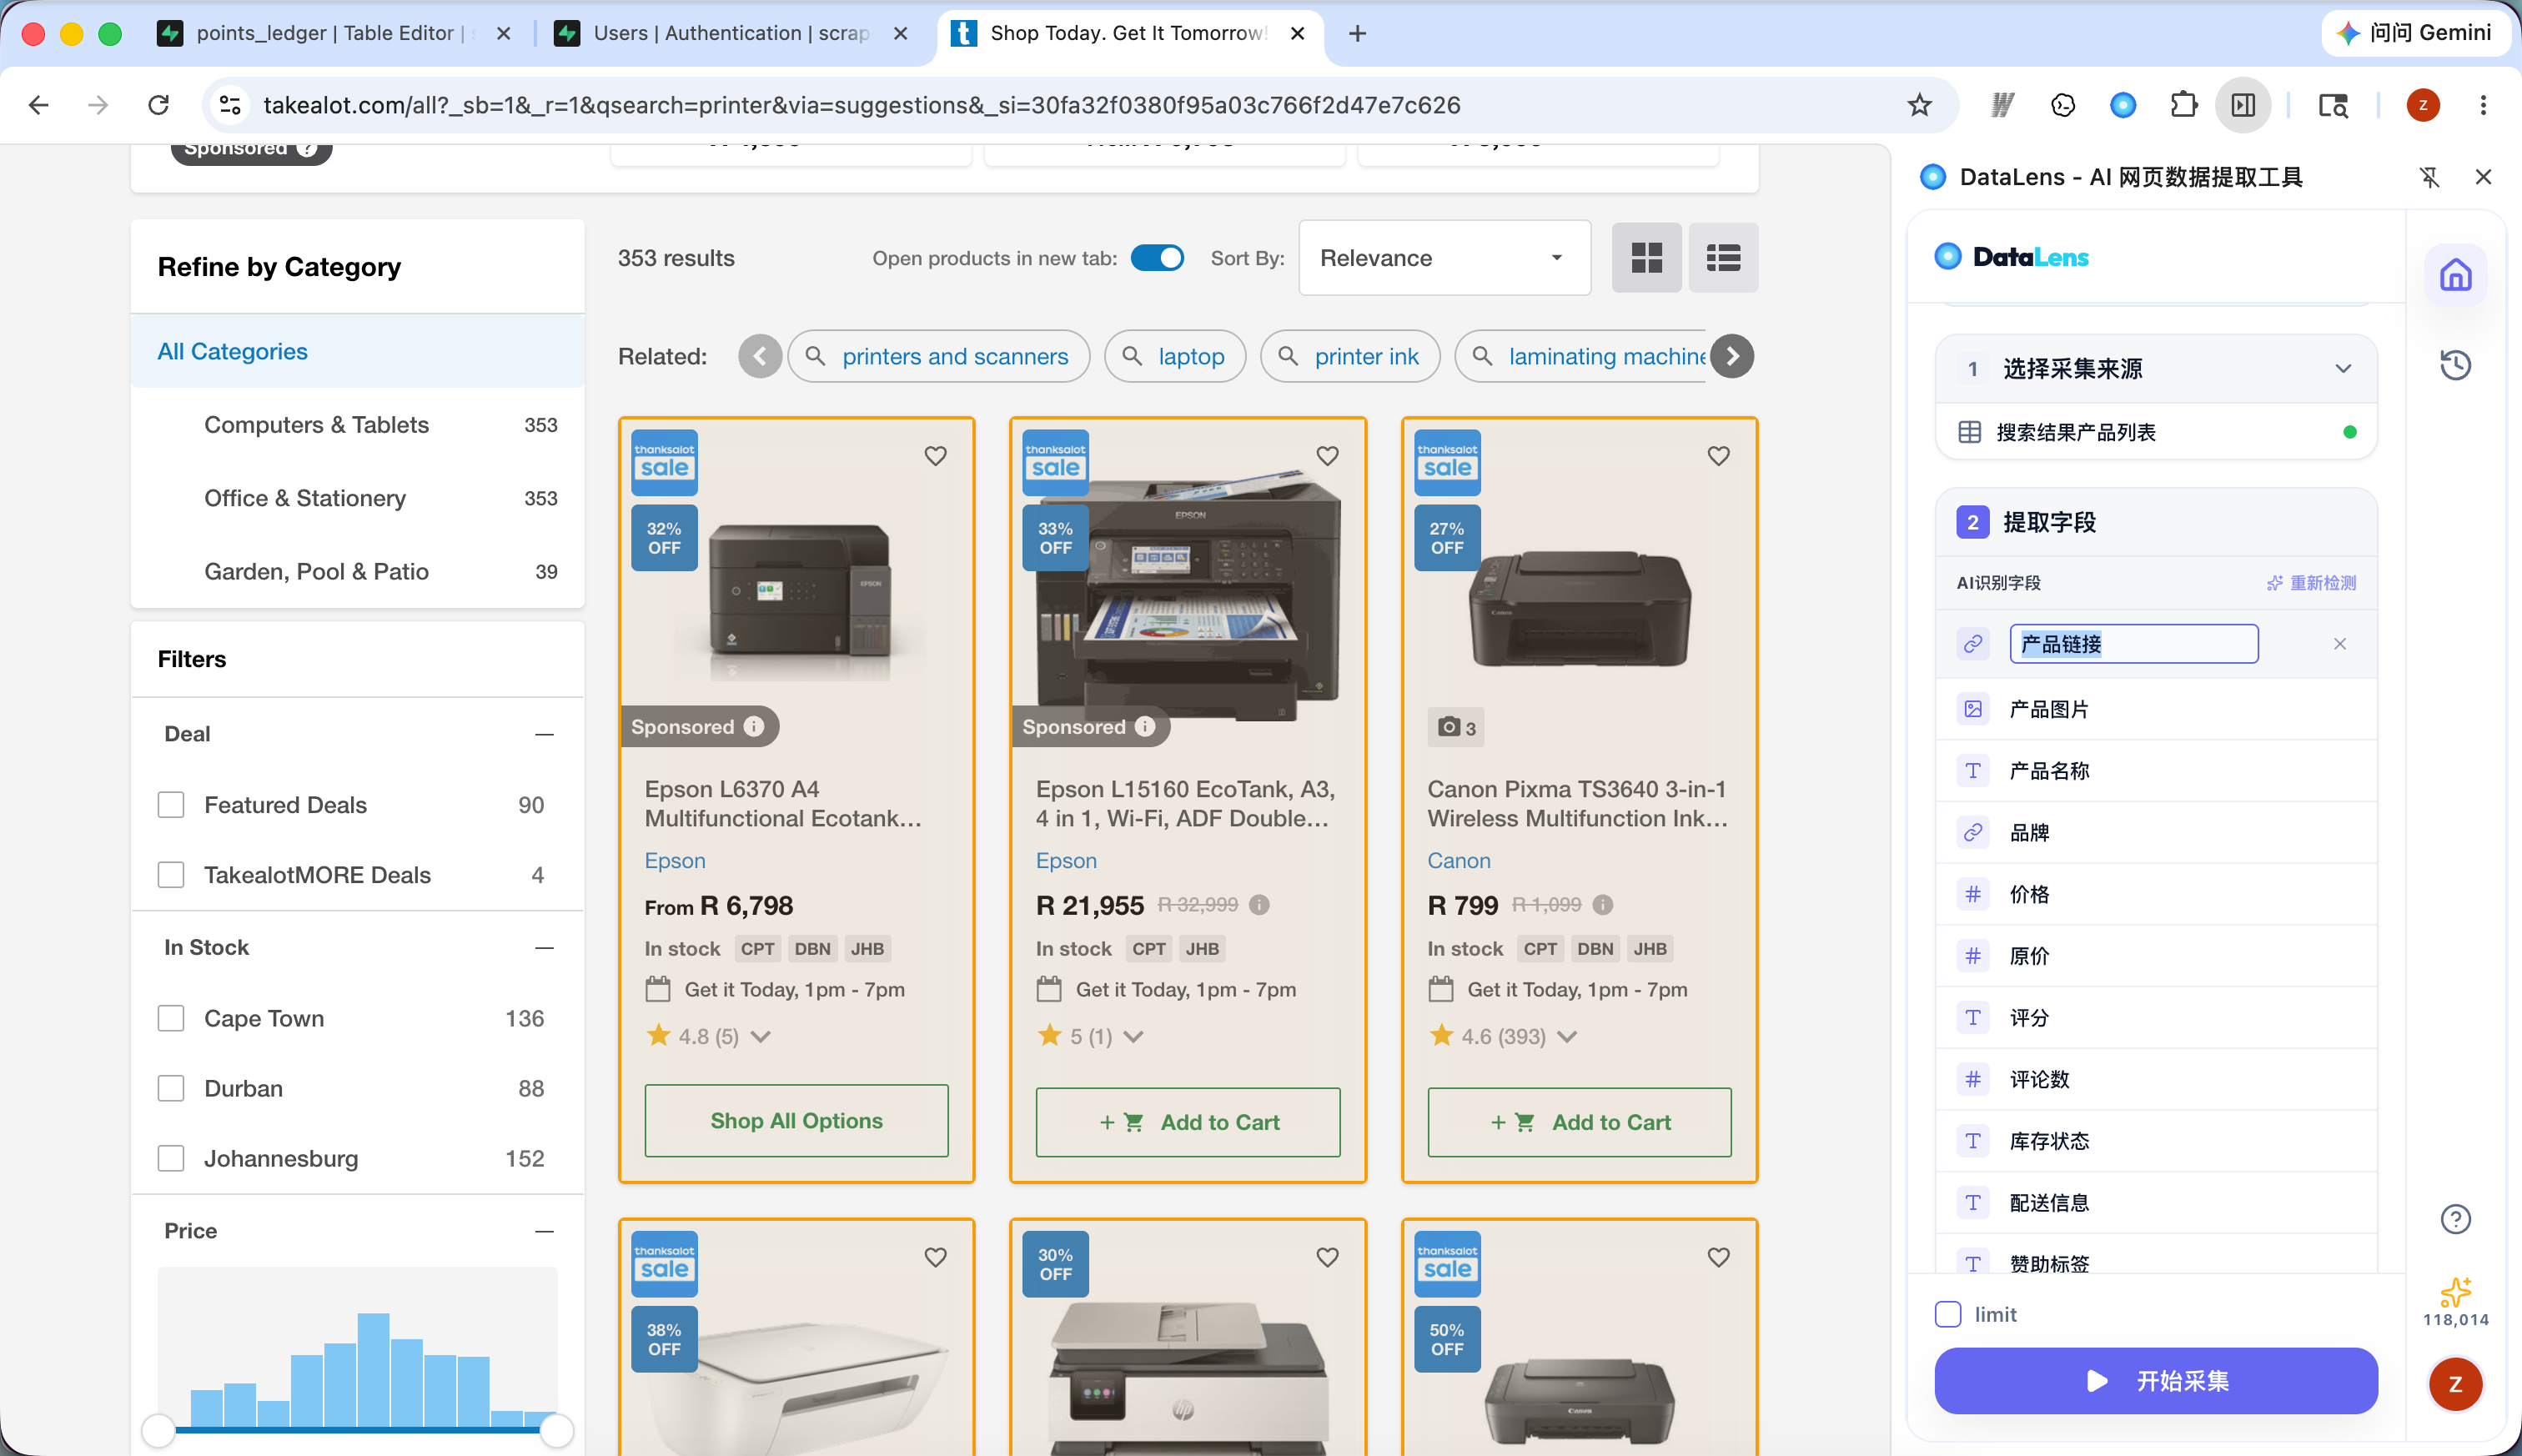Viewport: 2522px width, 1456px height.
Task: Open the DataLens user avatar Z
Action: click(2455, 1384)
